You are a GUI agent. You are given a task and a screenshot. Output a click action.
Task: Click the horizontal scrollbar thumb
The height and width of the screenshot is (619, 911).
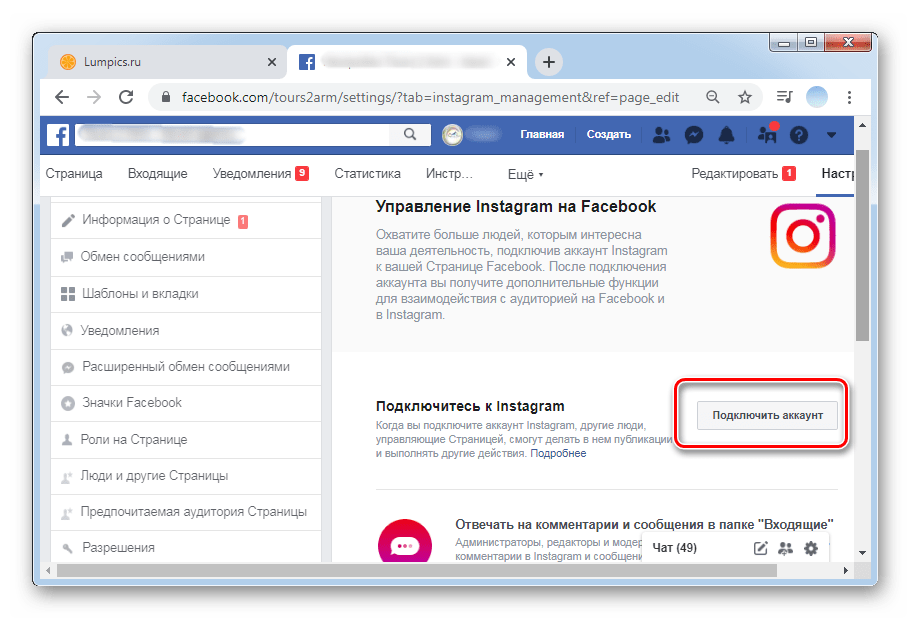(416, 571)
